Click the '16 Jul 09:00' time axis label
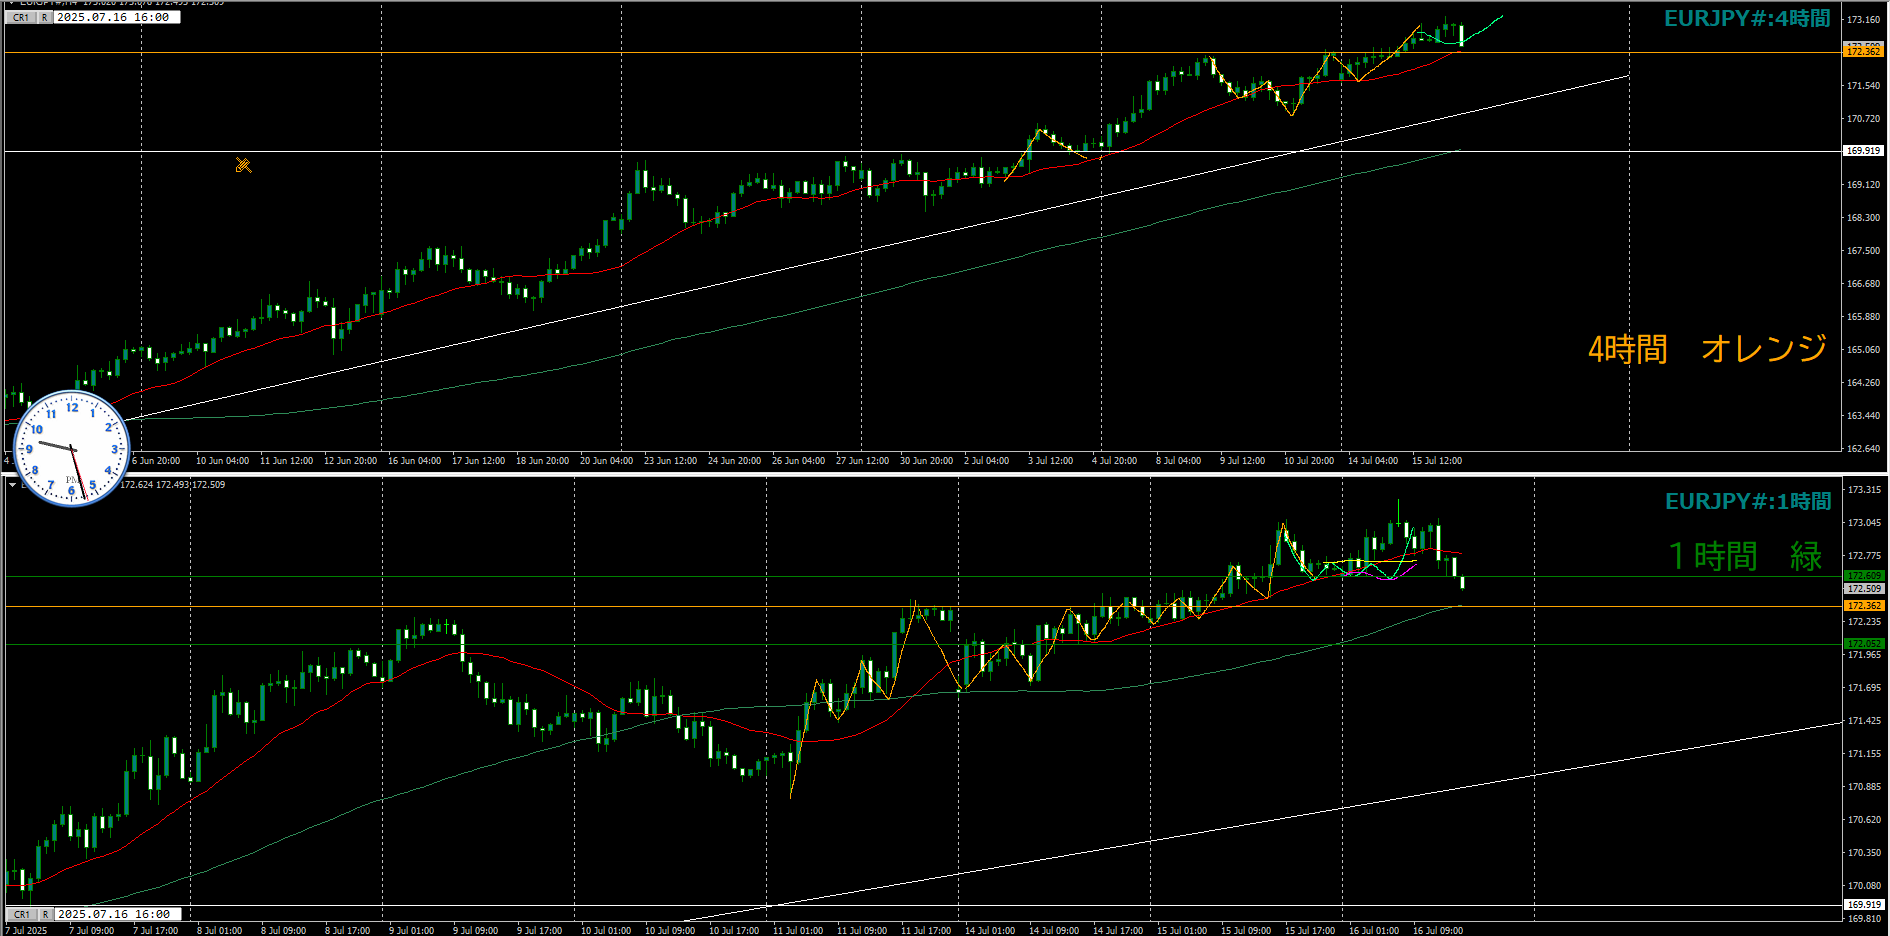Viewport: 1890px width, 936px height. (x=1438, y=931)
